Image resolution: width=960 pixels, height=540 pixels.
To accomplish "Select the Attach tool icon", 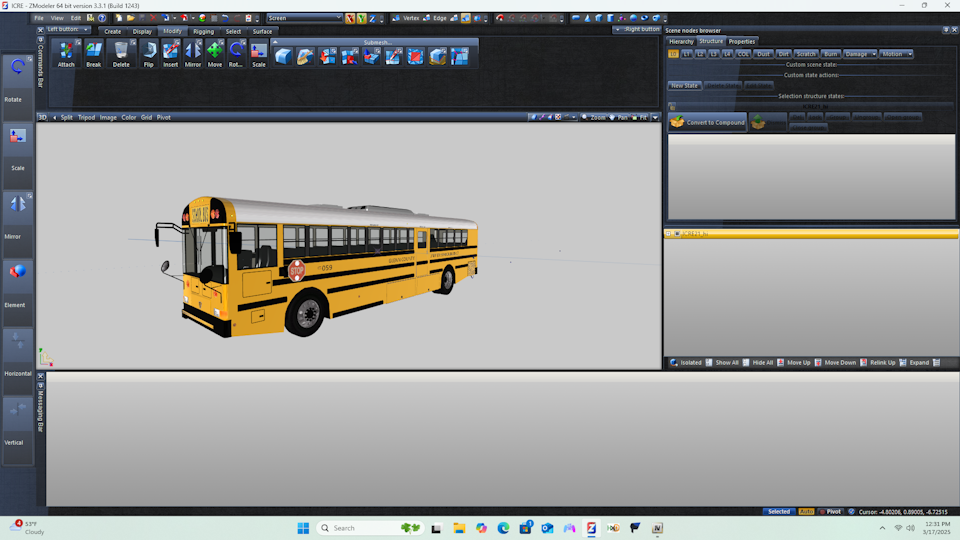I will [66, 53].
